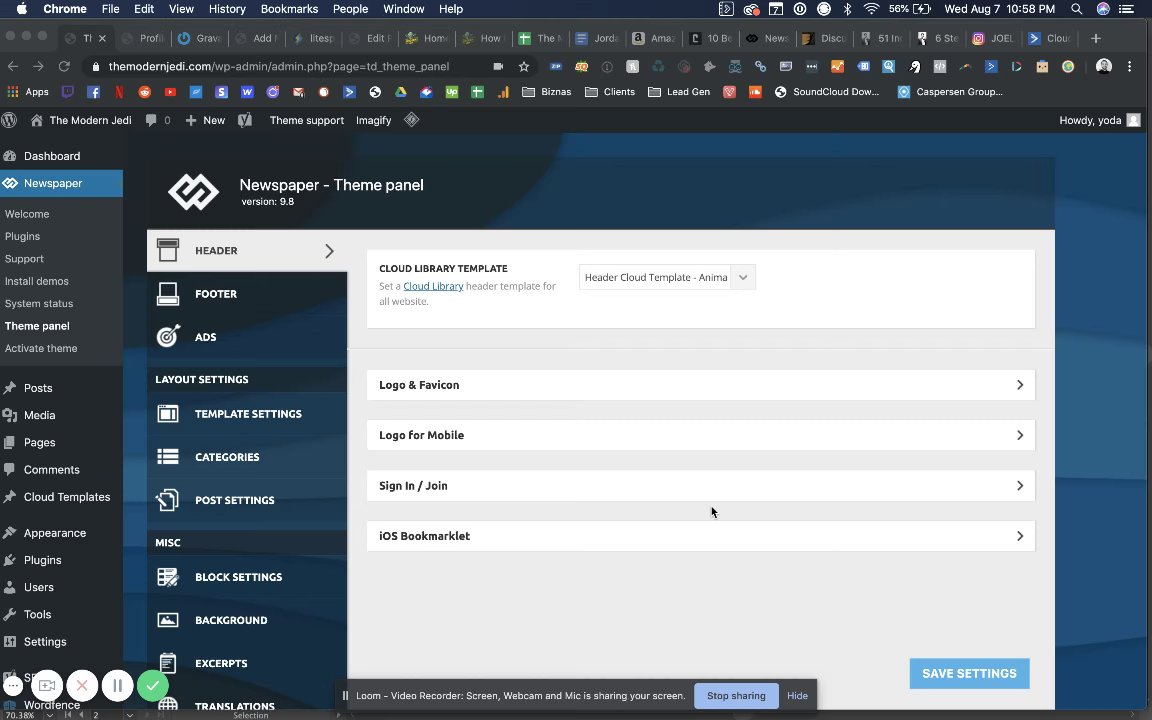Screen dimensions: 1152x720
Task: Open the New content menu
Action: pyautogui.click(x=205, y=120)
